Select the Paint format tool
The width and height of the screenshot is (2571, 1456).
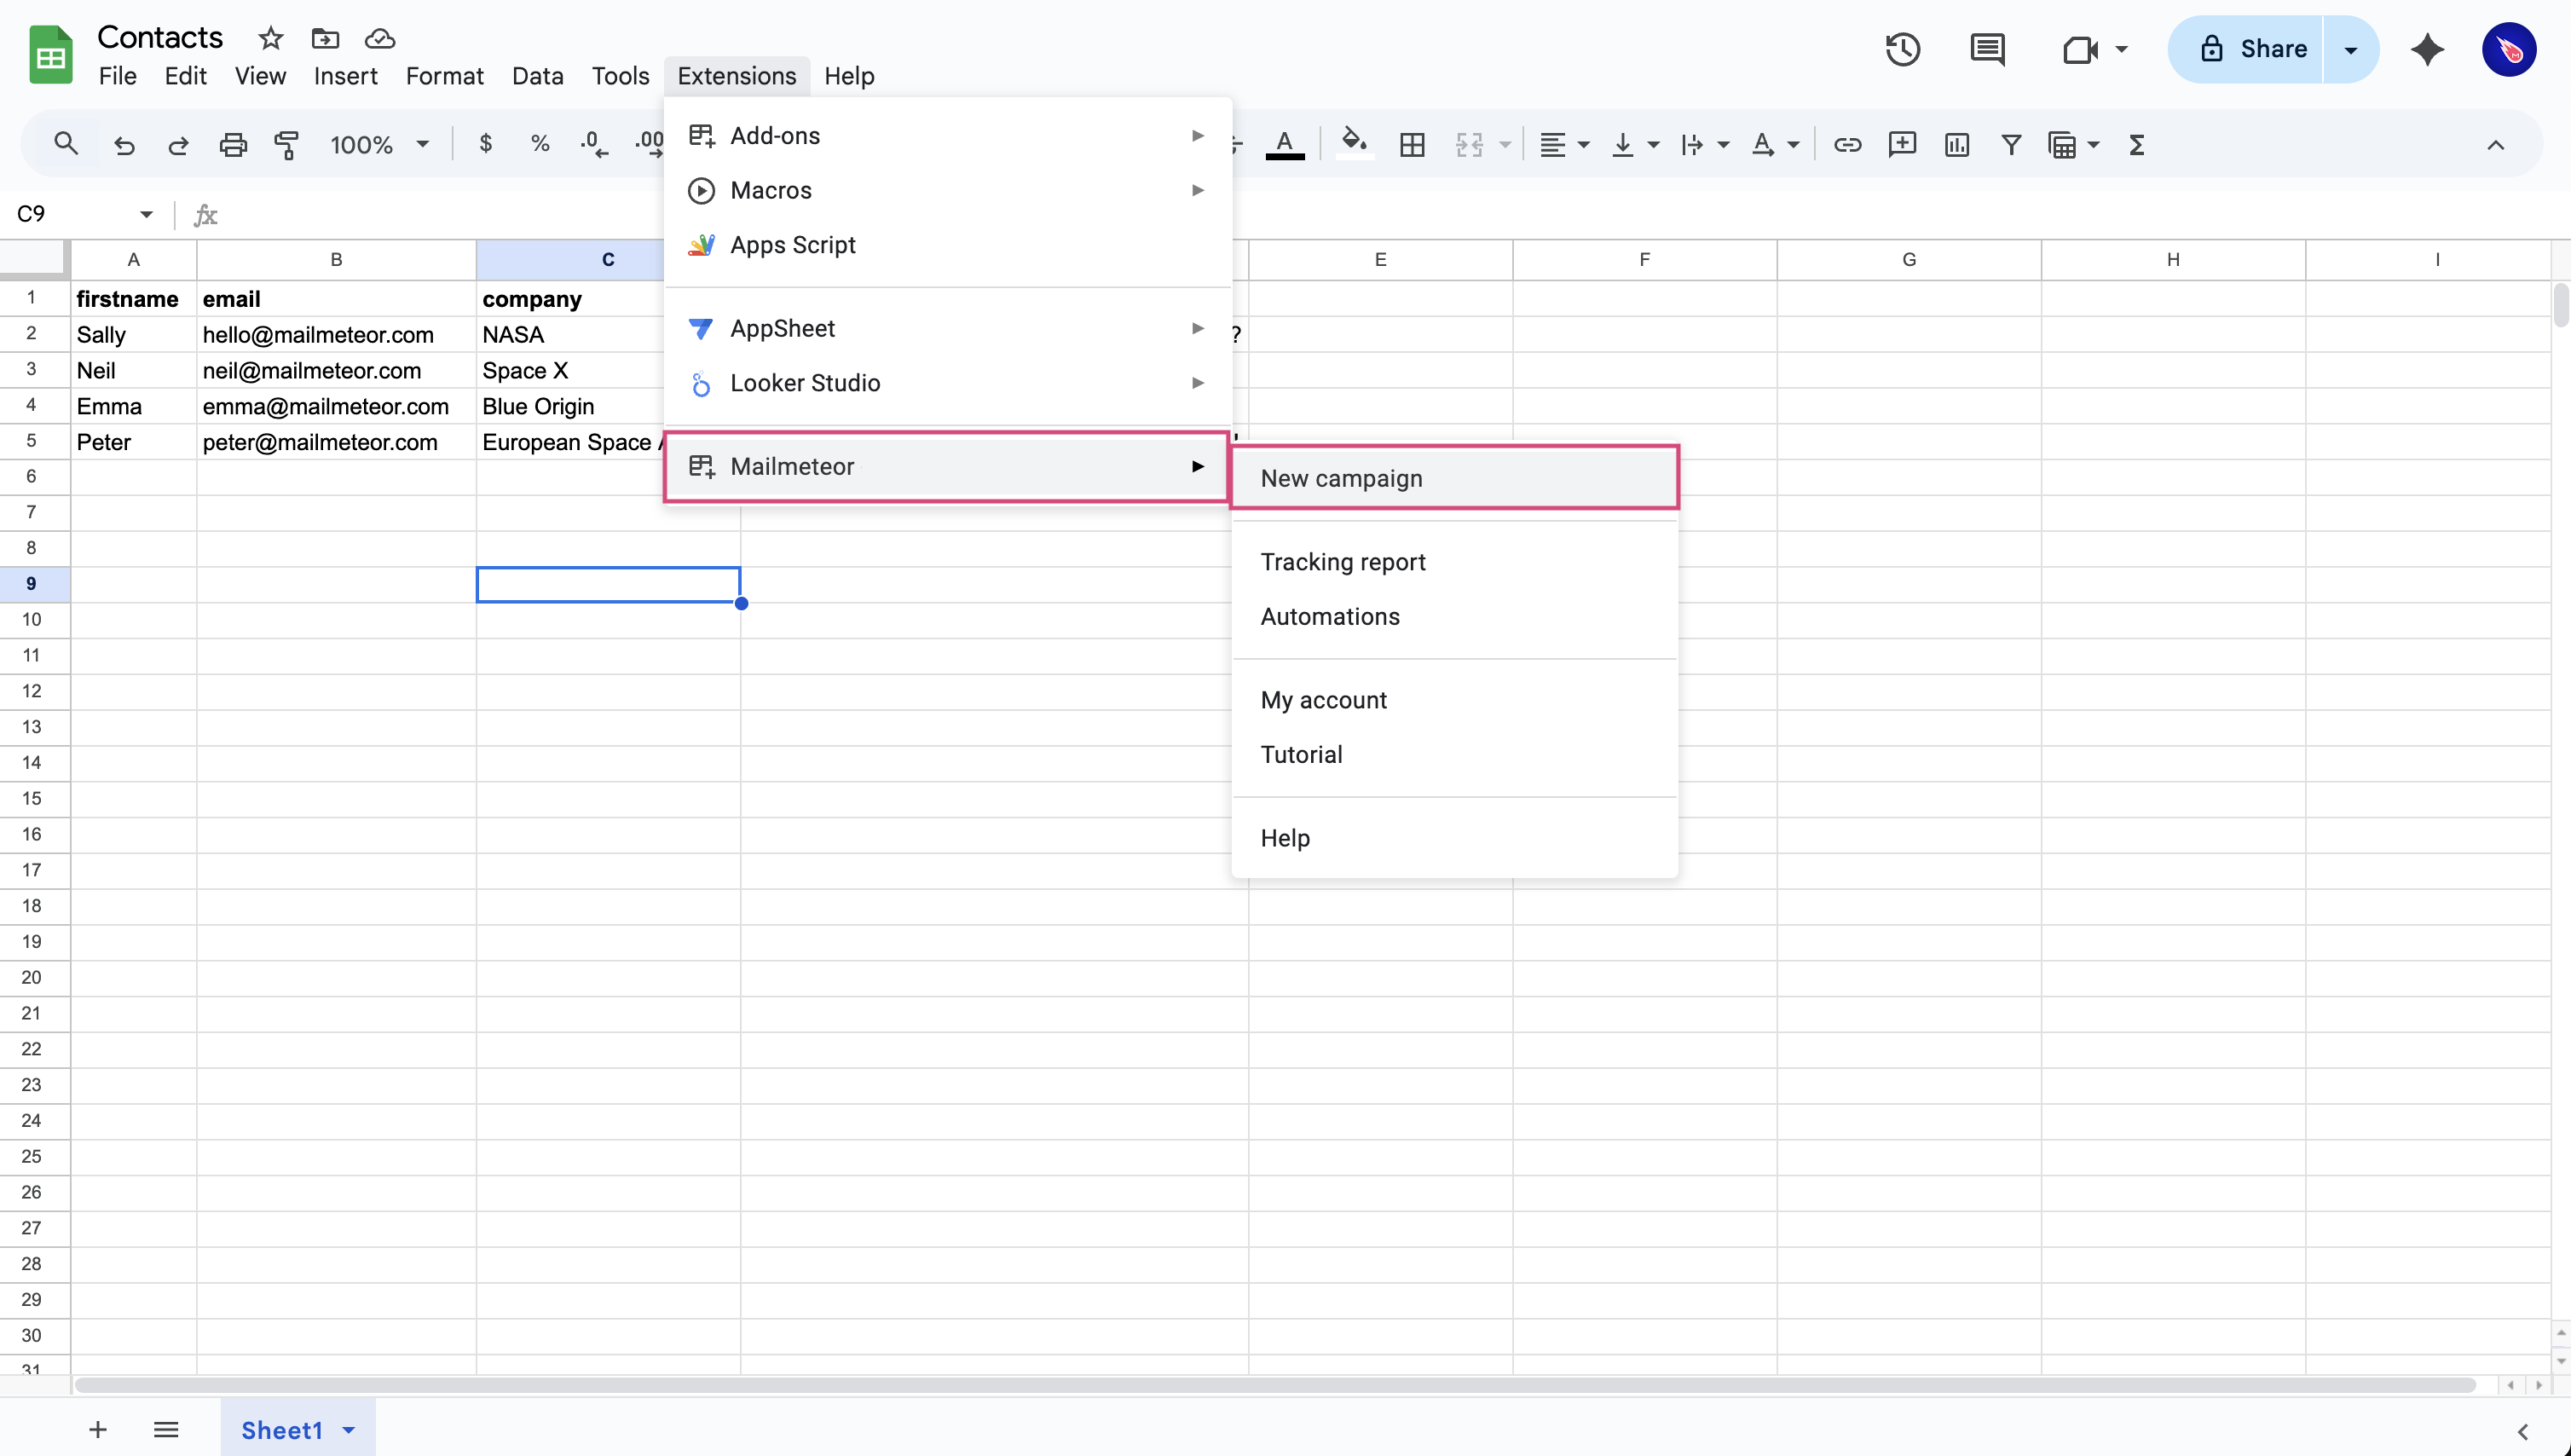point(287,144)
